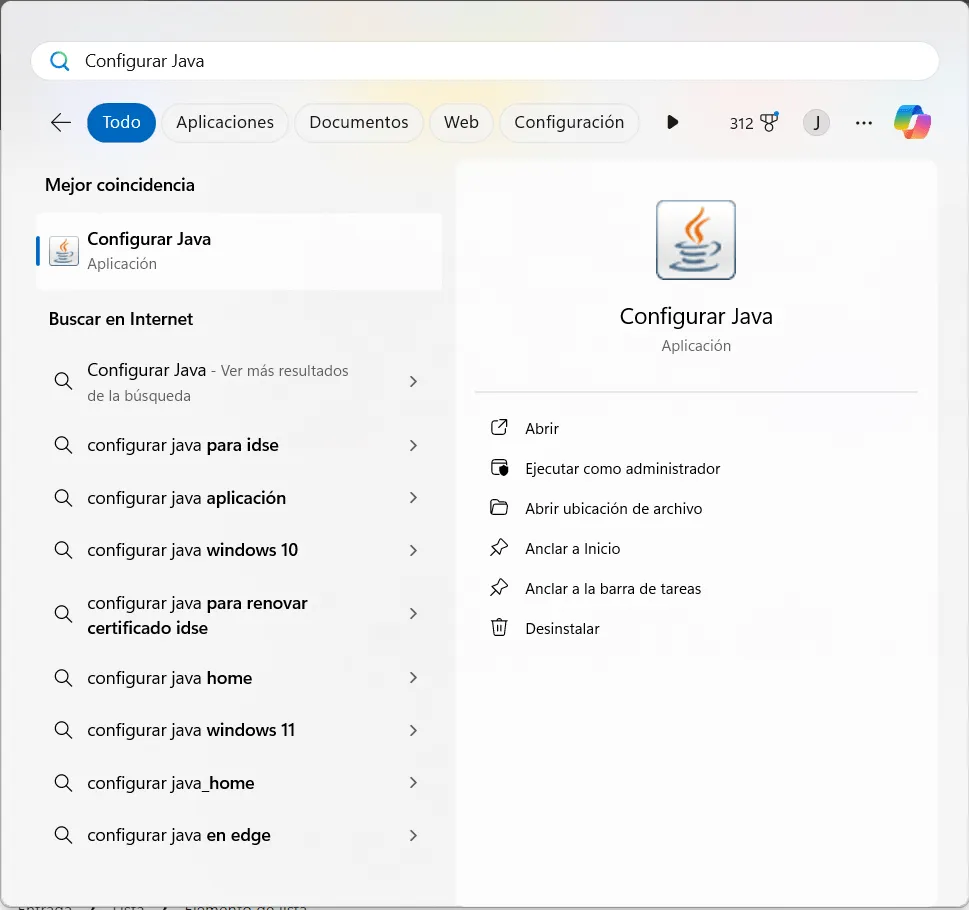Pin Configurar Java to Start

(572, 548)
